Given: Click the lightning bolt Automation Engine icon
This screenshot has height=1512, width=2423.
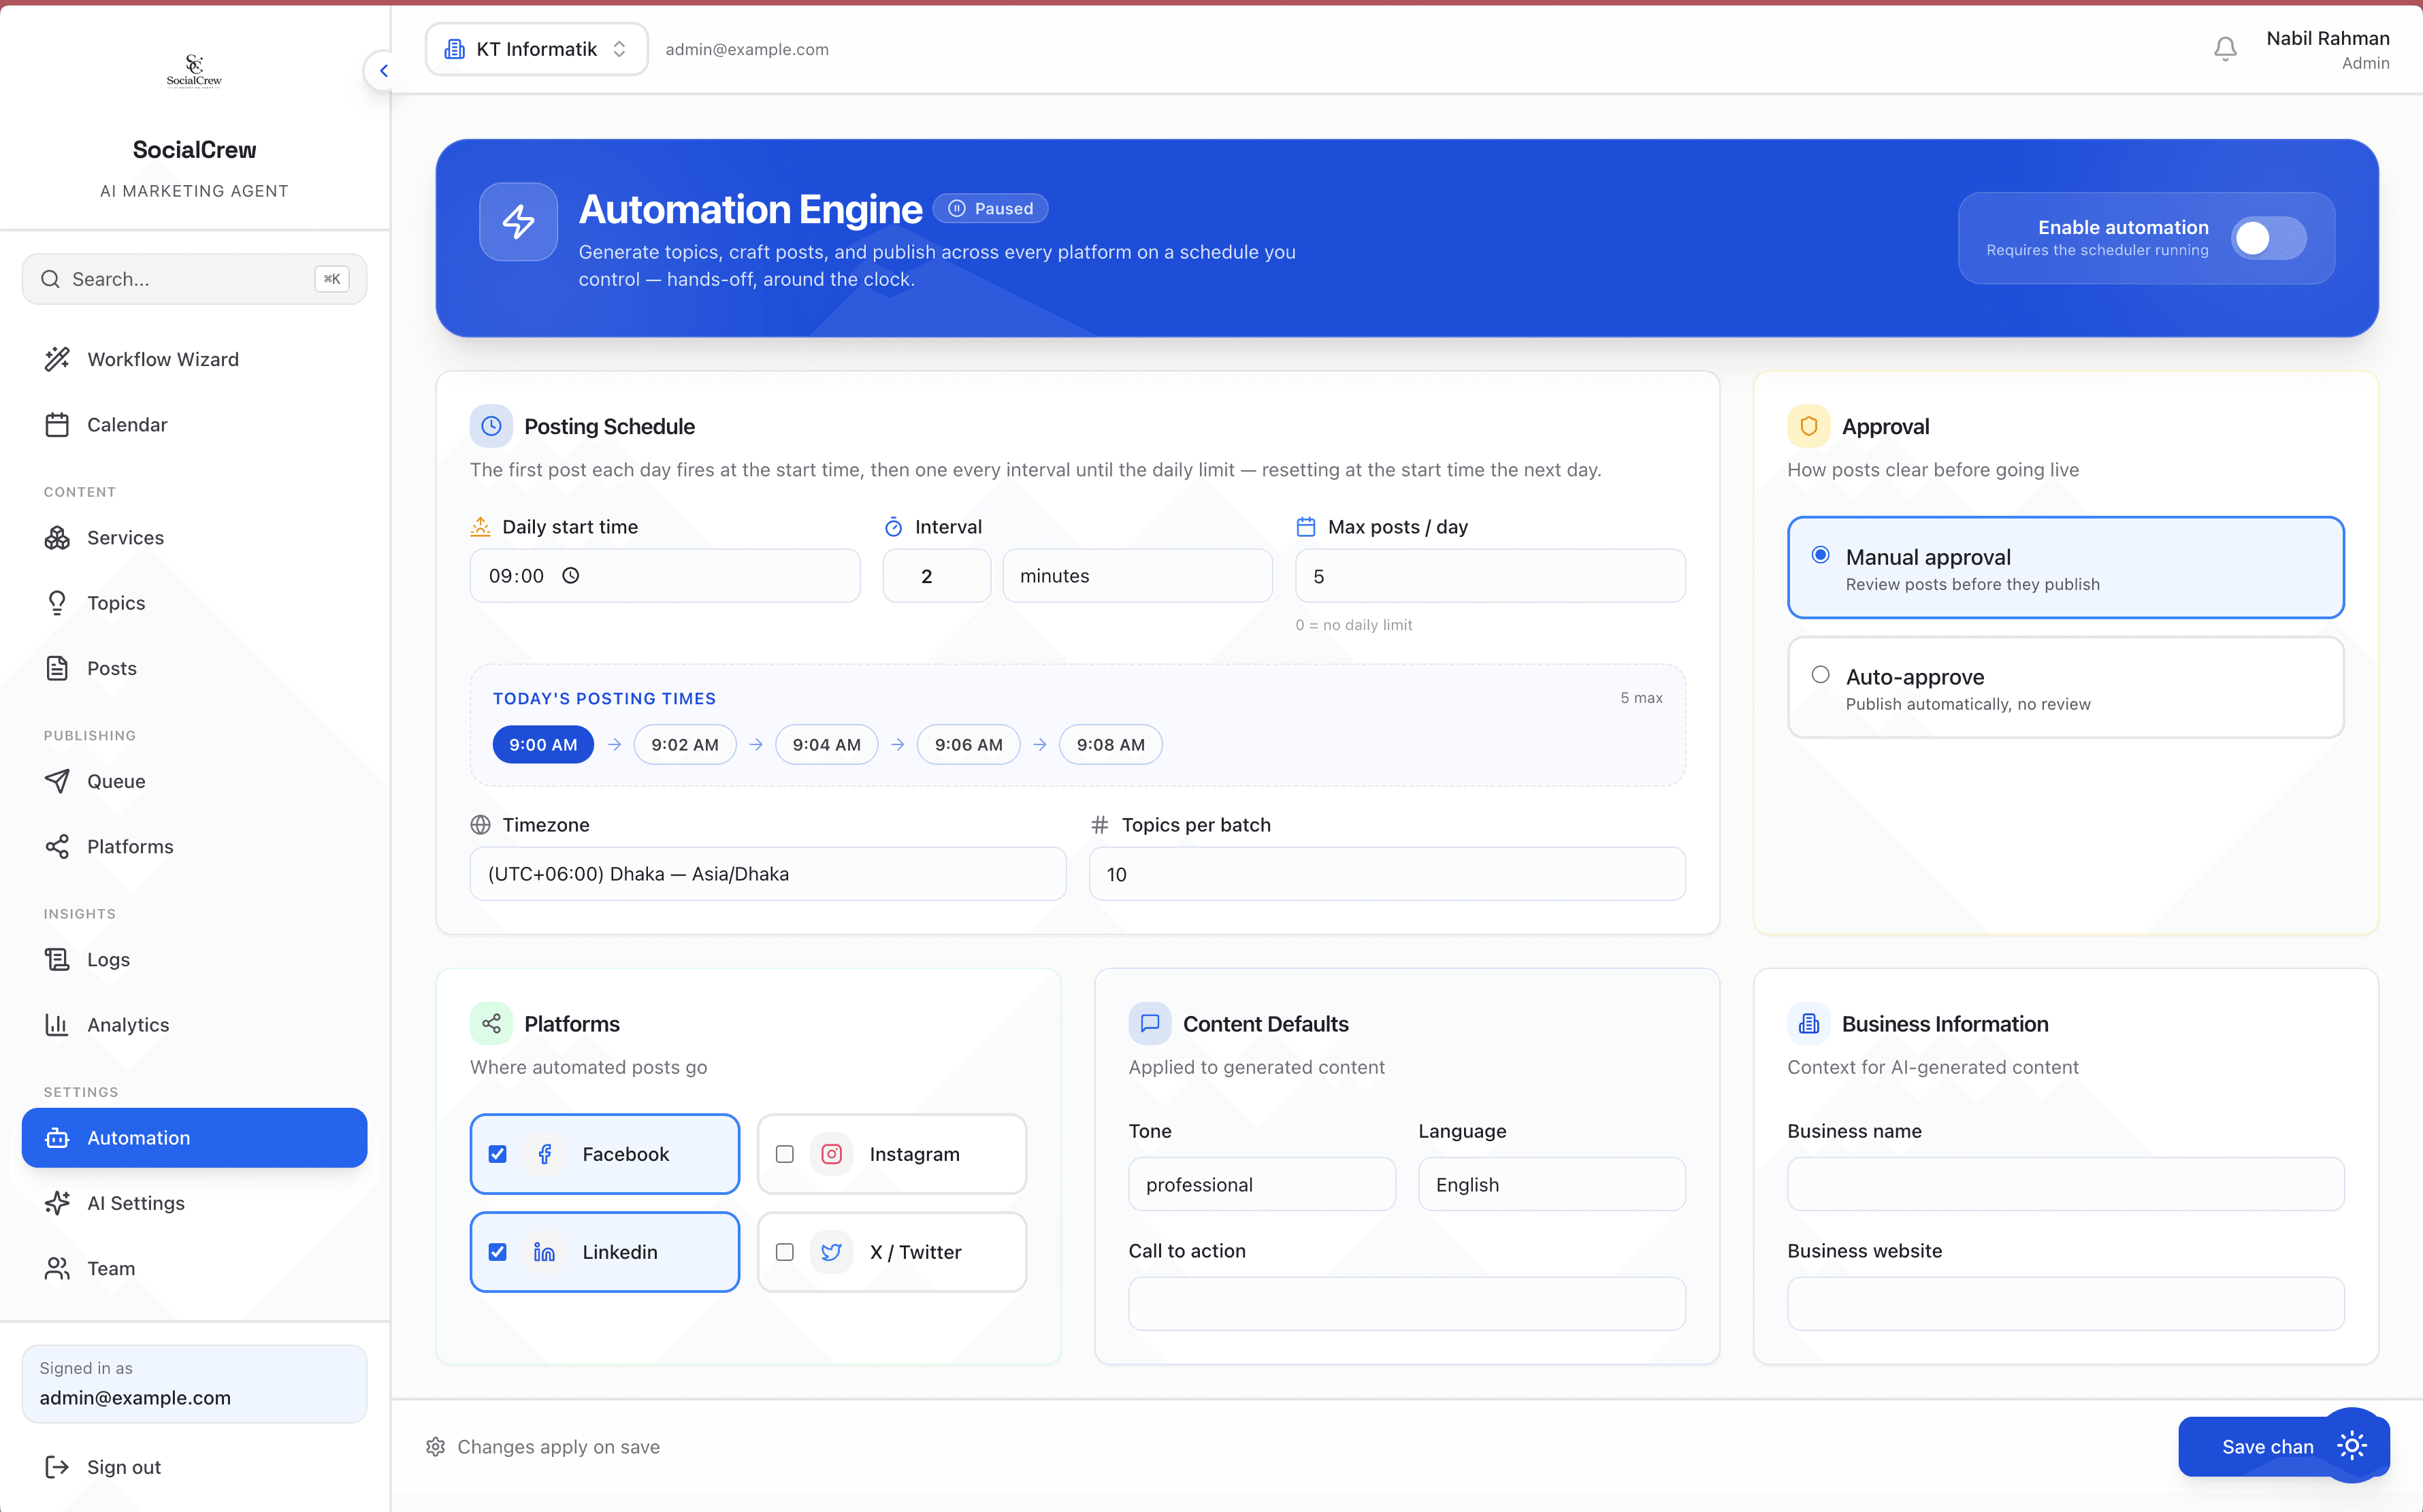Looking at the screenshot, I should pos(518,221).
